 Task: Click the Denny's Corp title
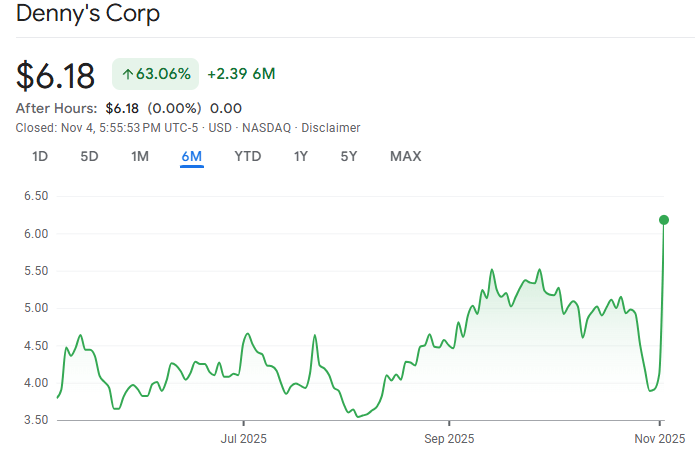(88, 13)
